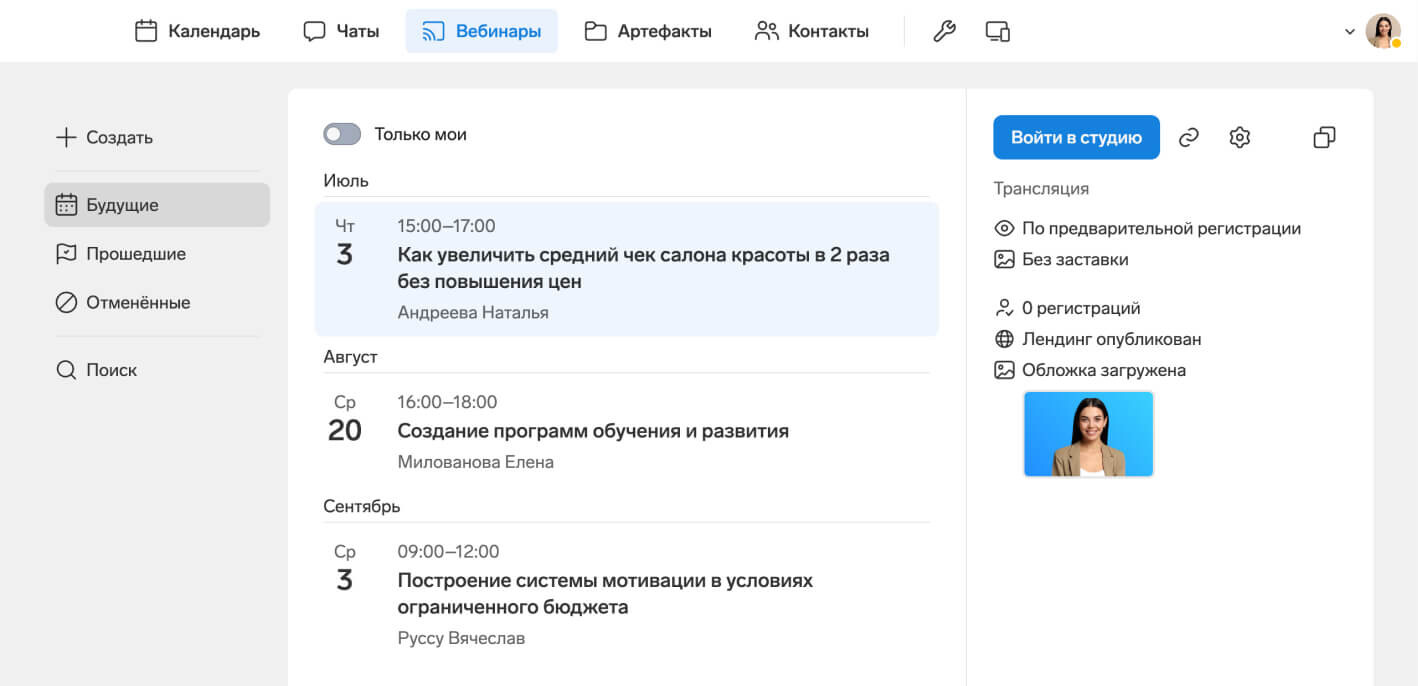
Task: Click the Сентябрь month header
Action: click(362, 506)
